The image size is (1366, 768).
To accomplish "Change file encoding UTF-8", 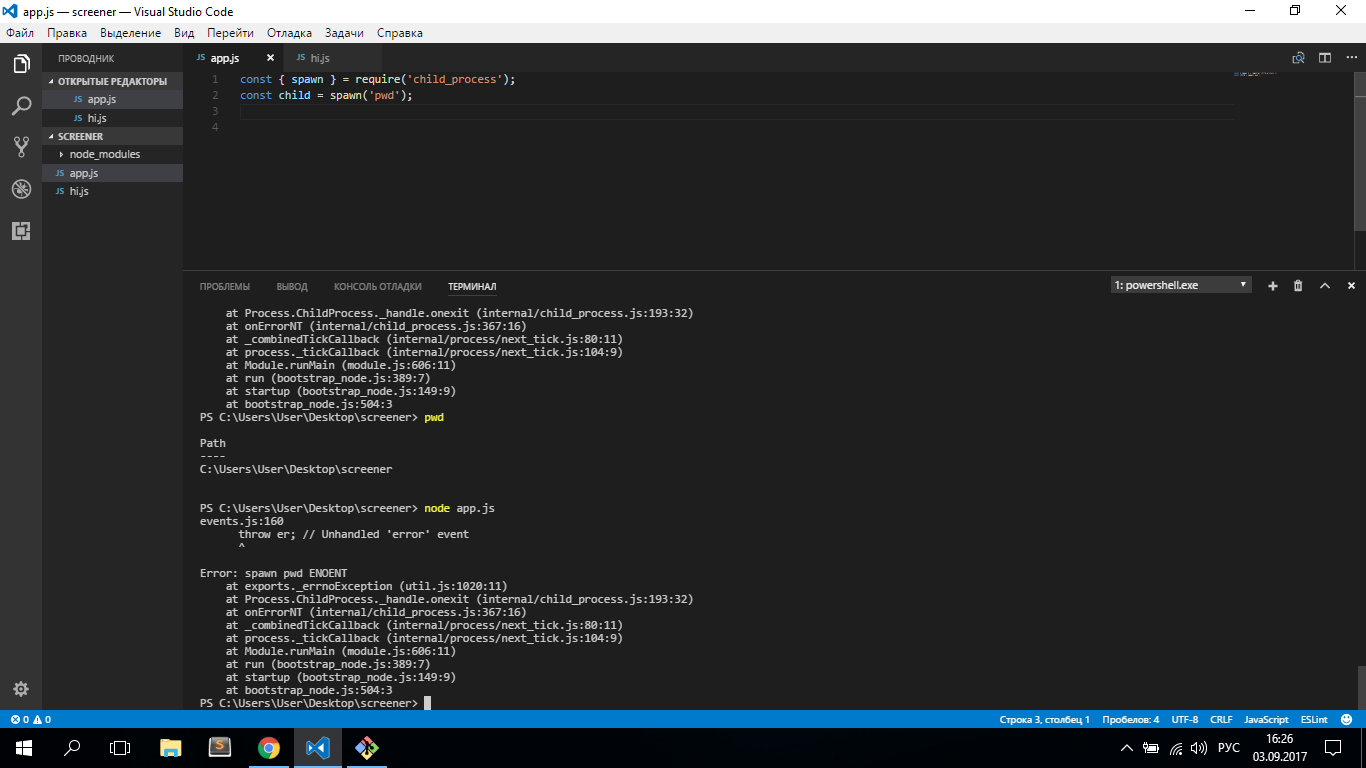I will click(x=1184, y=719).
